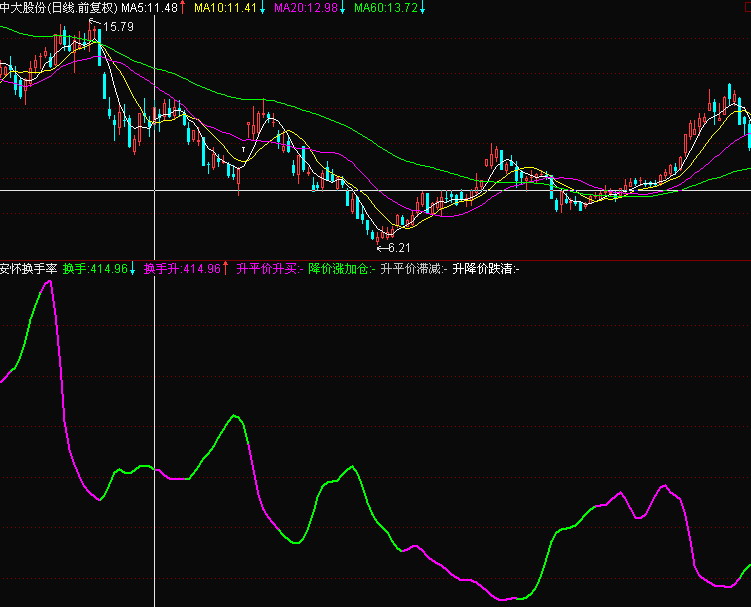
Task: Click the 6.21 low price marker
Action: click(399, 248)
